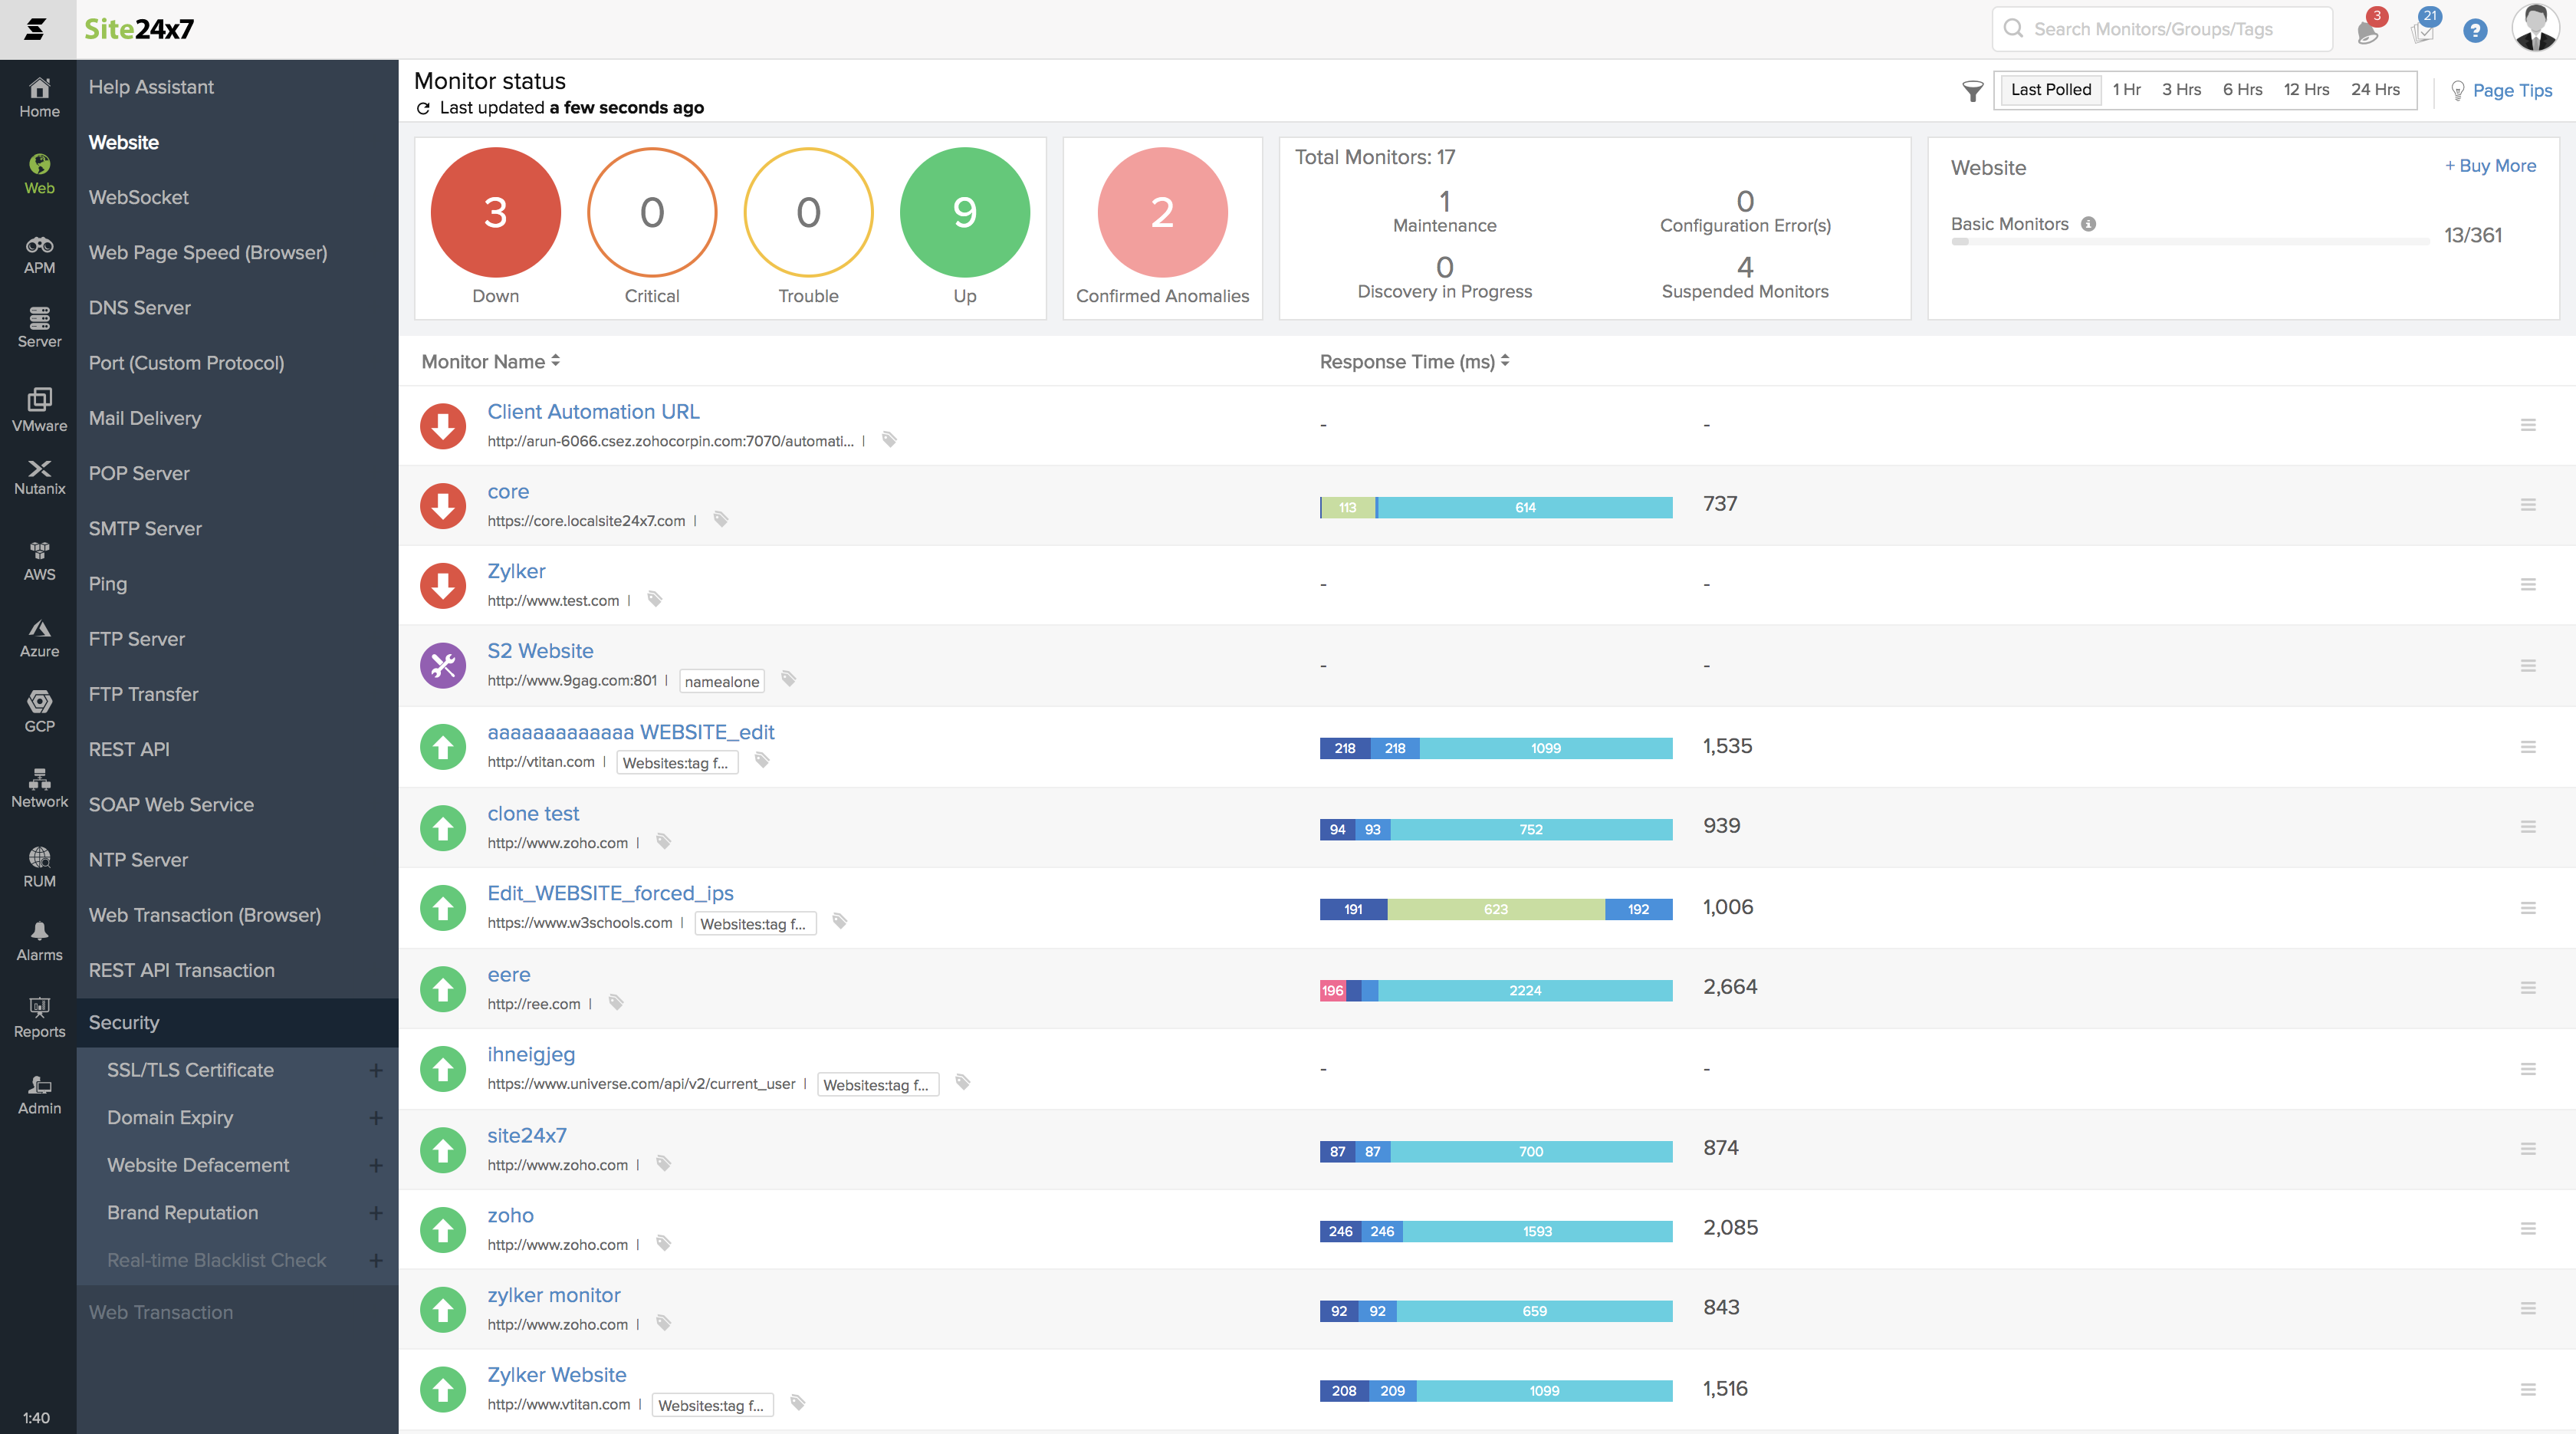Click the blue help question mark icon
The width and height of the screenshot is (2576, 1434).
click(2475, 30)
